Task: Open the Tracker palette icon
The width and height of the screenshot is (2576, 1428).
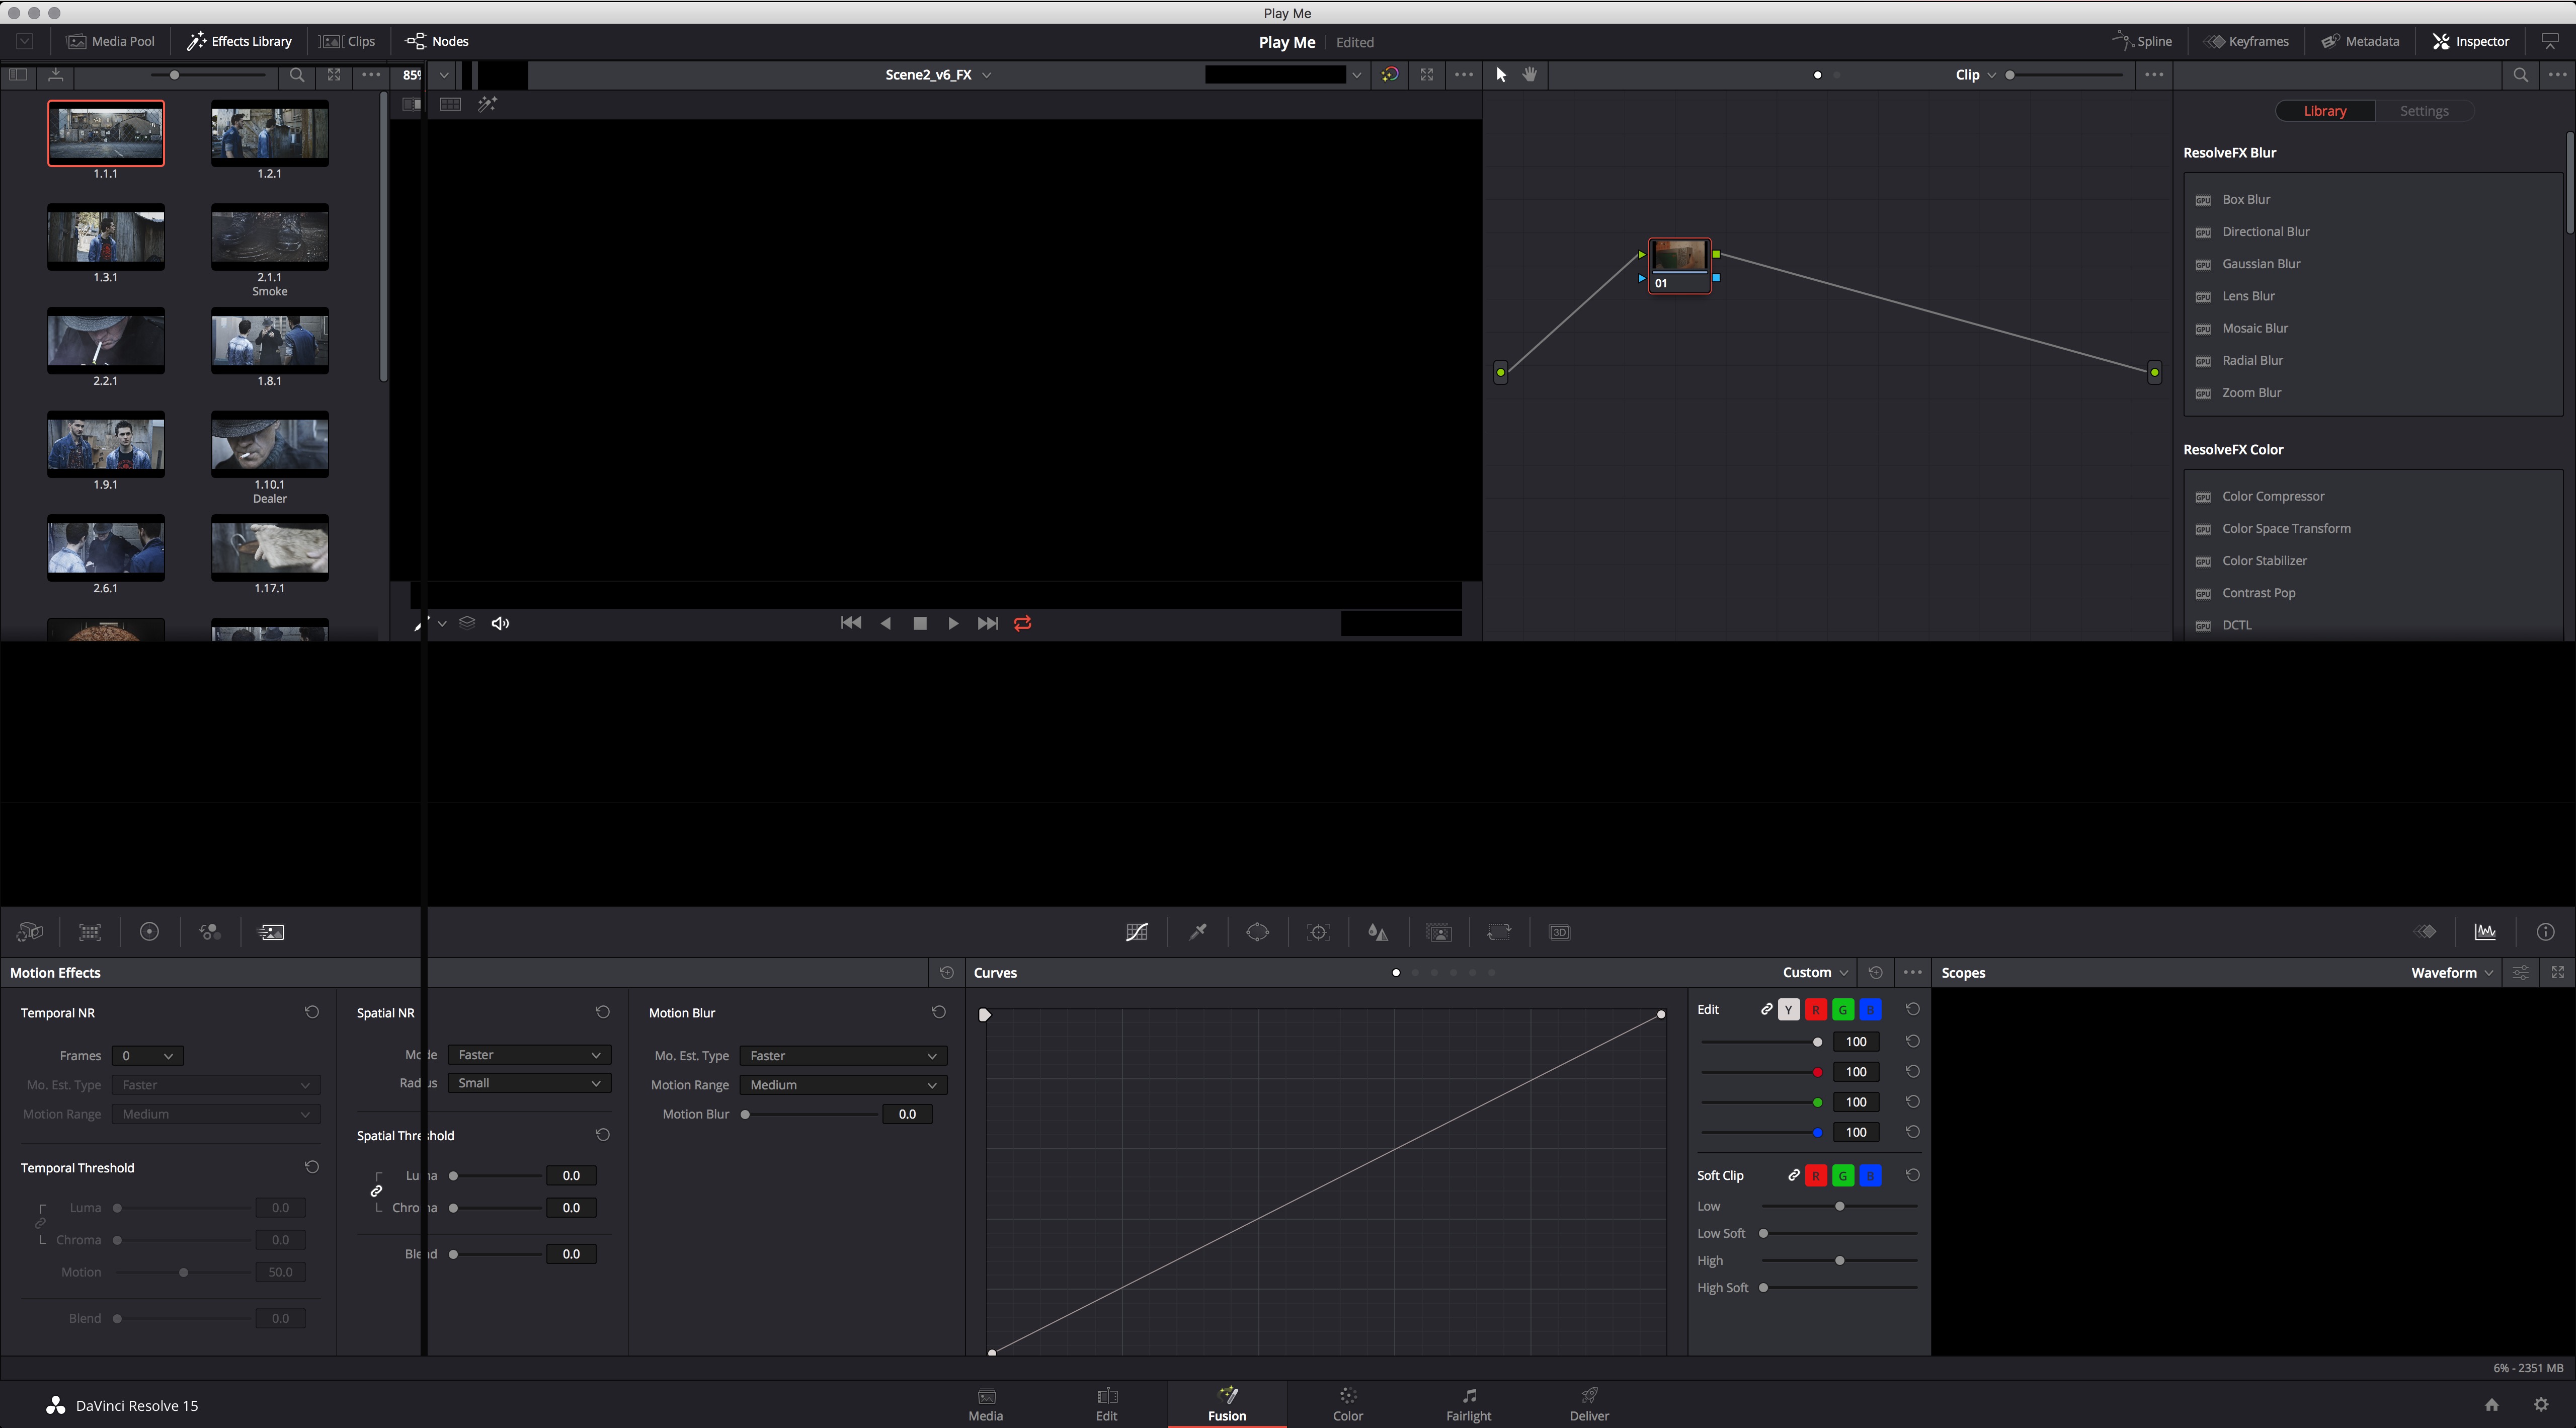Action: click(x=1318, y=932)
